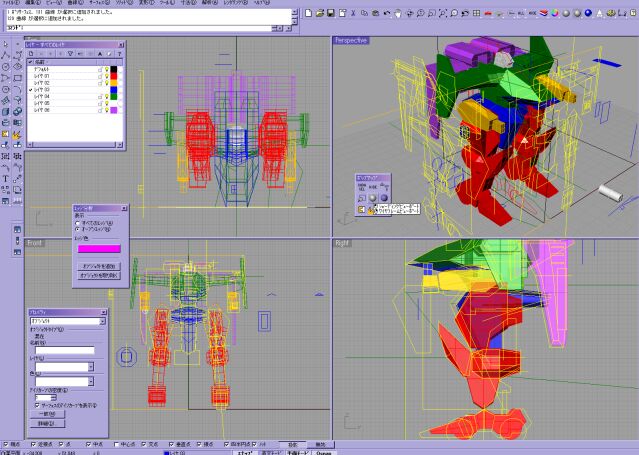The image size is (639, 455).
Task: Click the Details button in Properties panel
Action: (48, 424)
